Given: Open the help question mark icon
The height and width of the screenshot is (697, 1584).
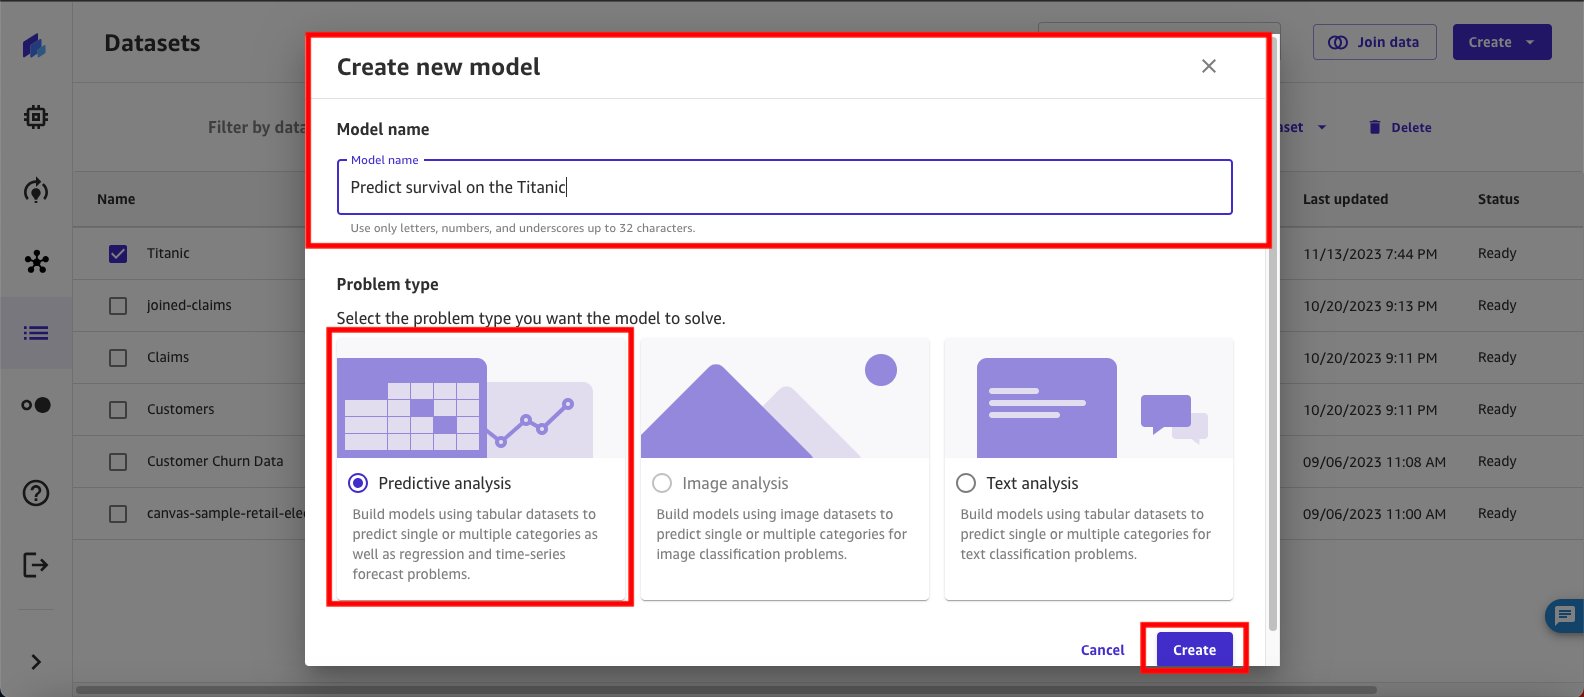Looking at the screenshot, I should click(x=36, y=493).
